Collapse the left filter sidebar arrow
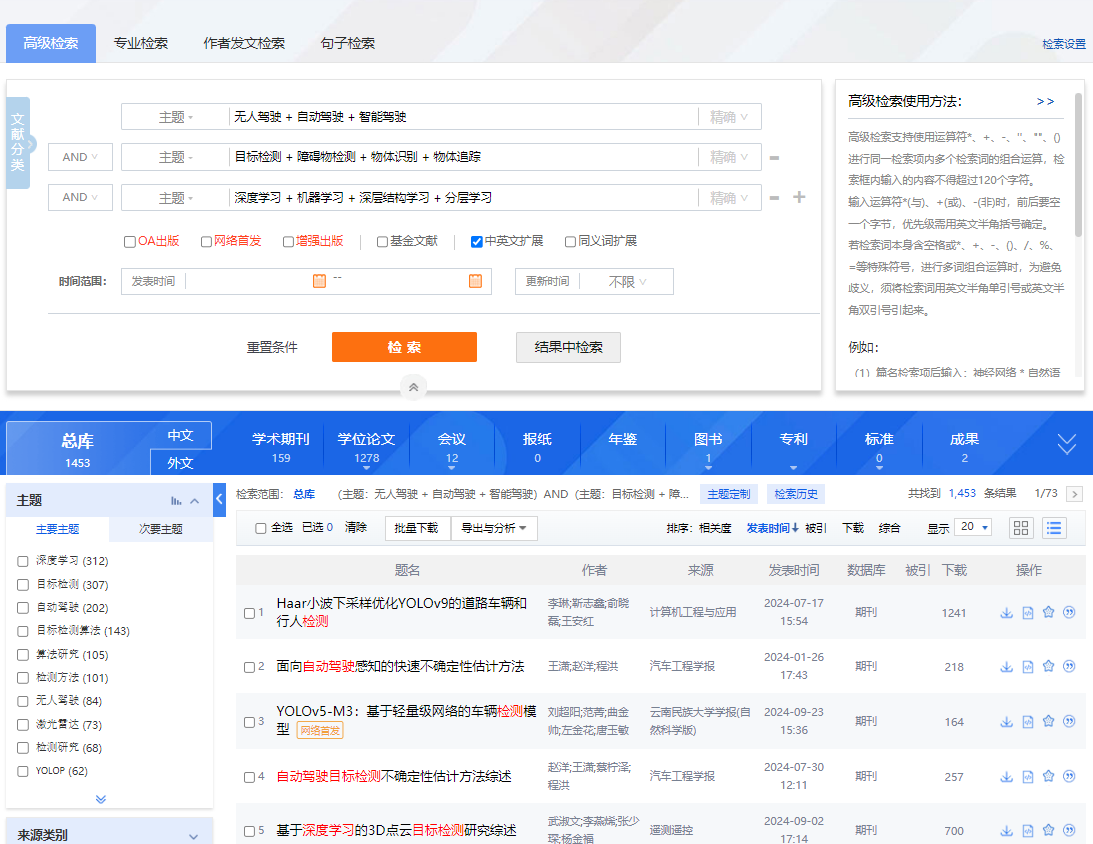The height and width of the screenshot is (844, 1093). tap(220, 499)
